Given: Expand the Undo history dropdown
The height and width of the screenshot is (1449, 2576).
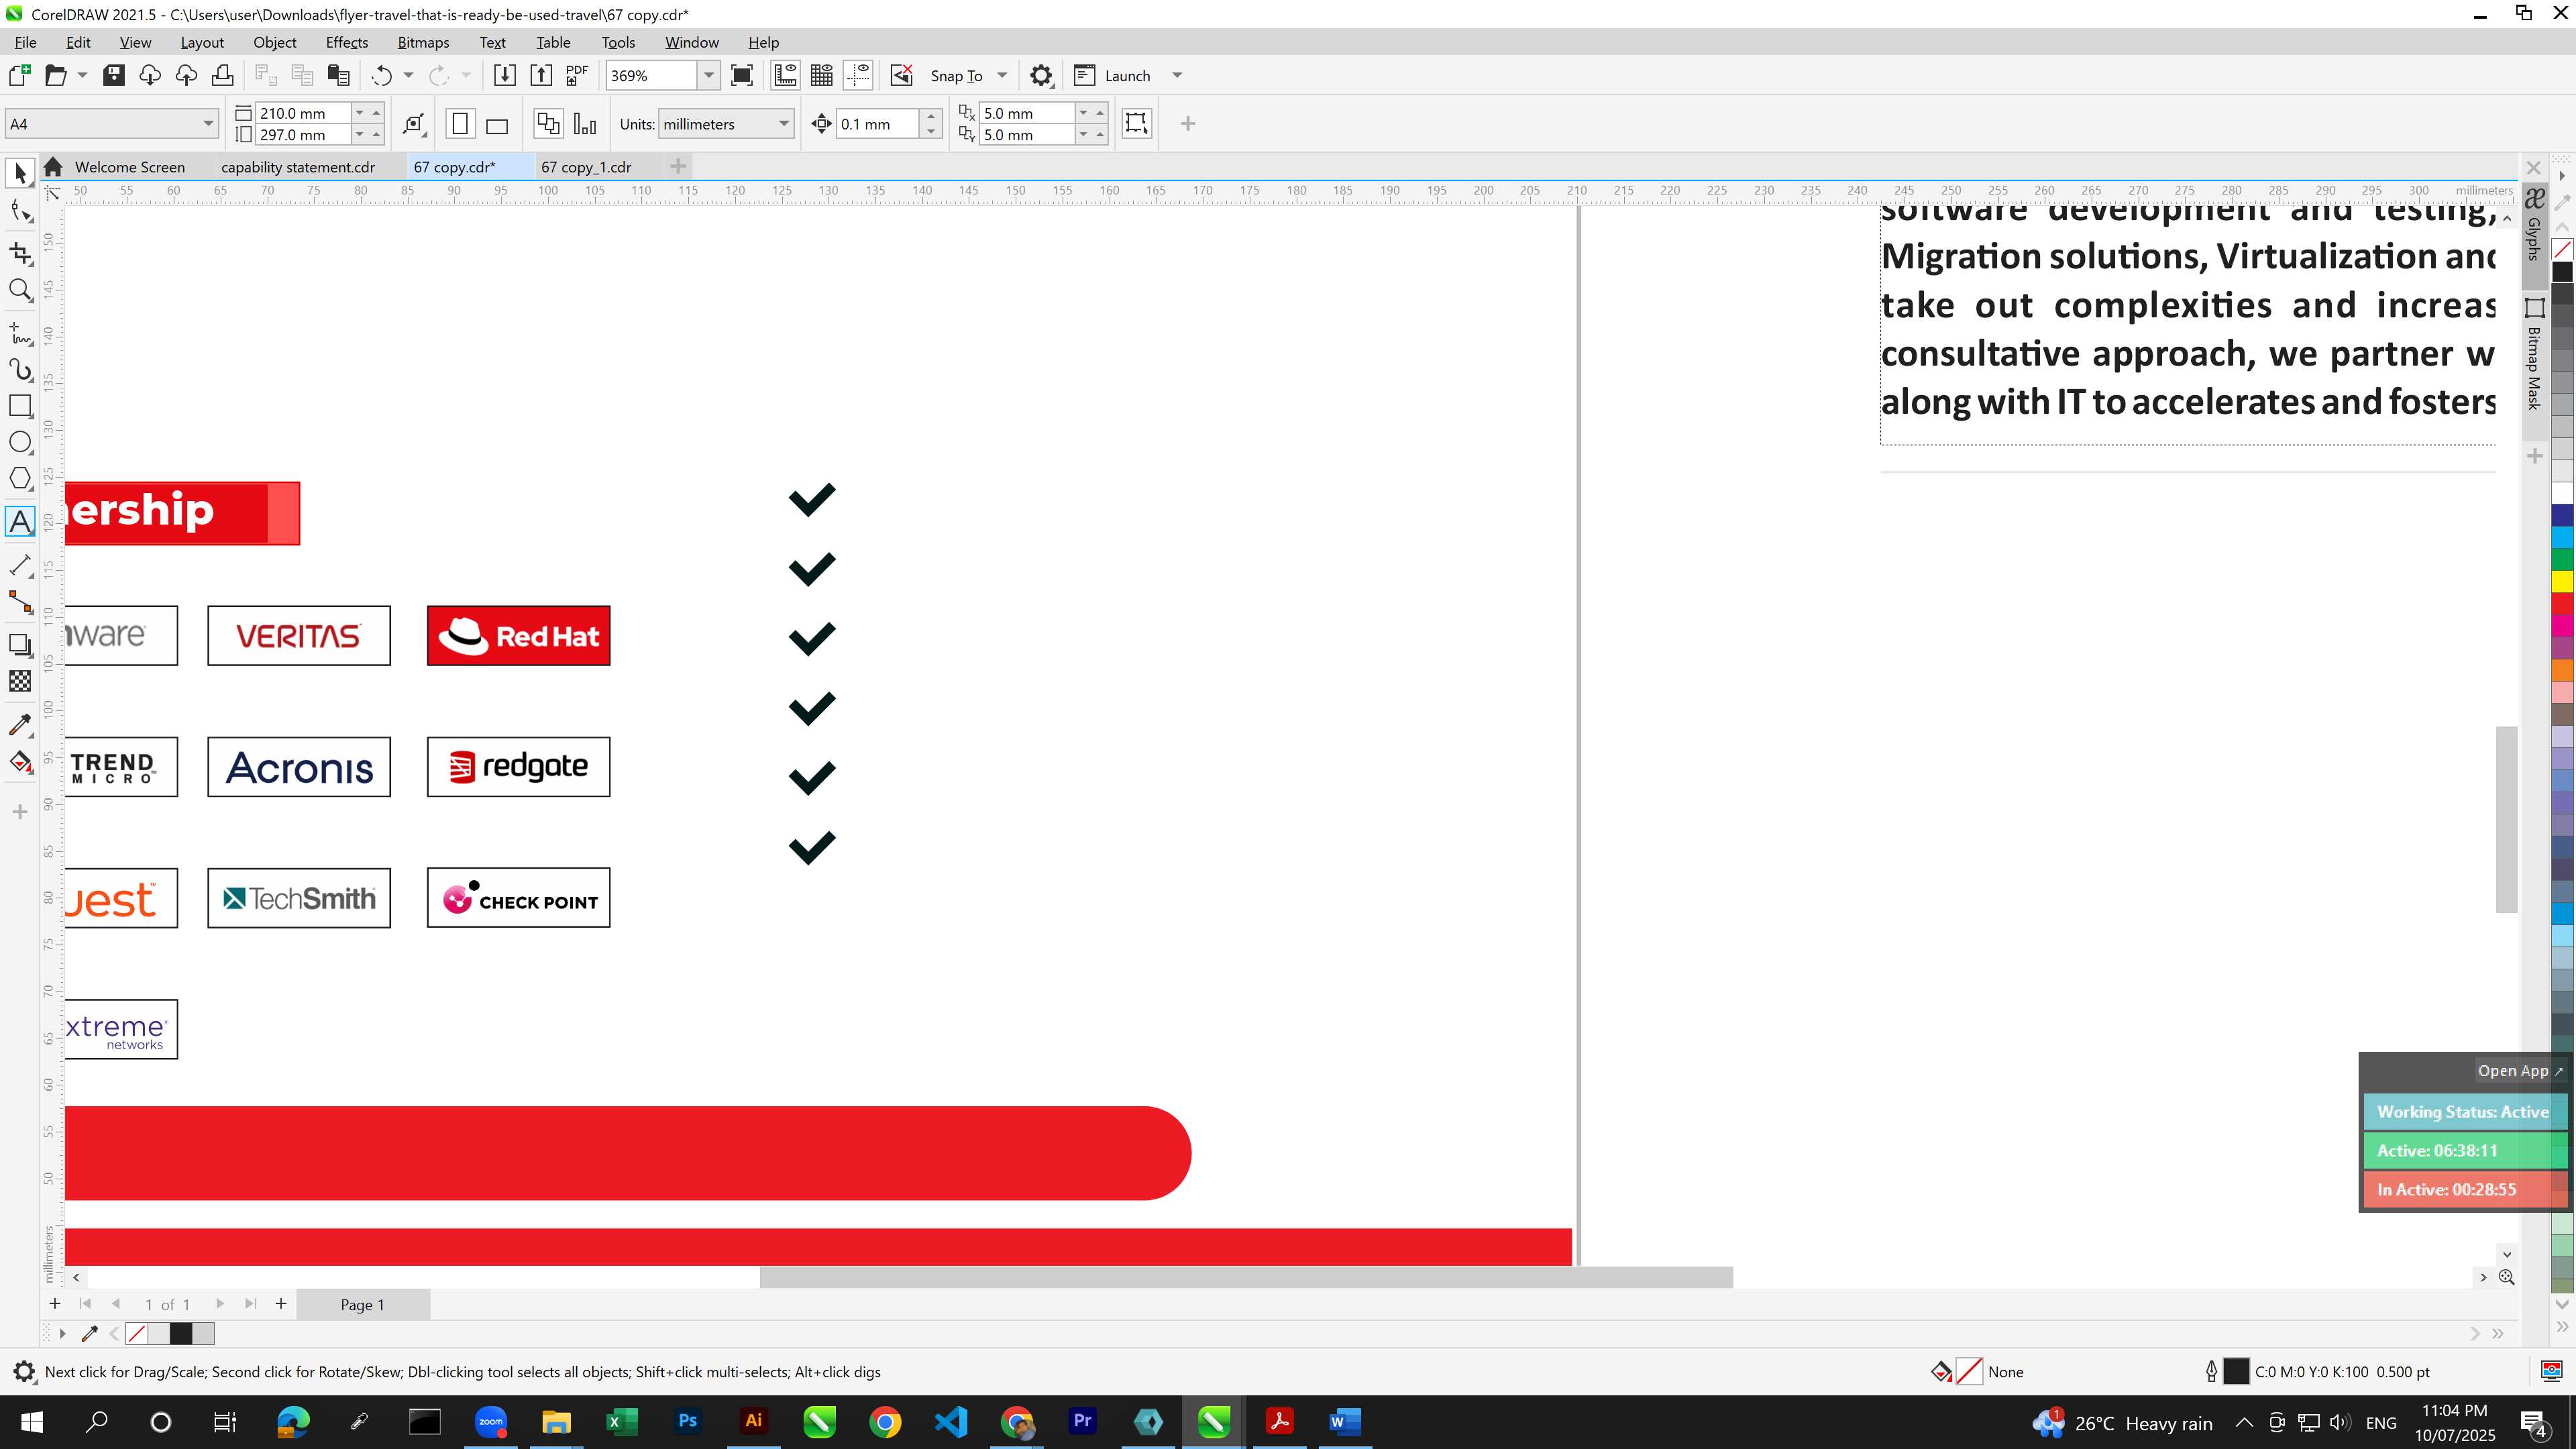Looking at the screenshot, I should coord(408,75).
